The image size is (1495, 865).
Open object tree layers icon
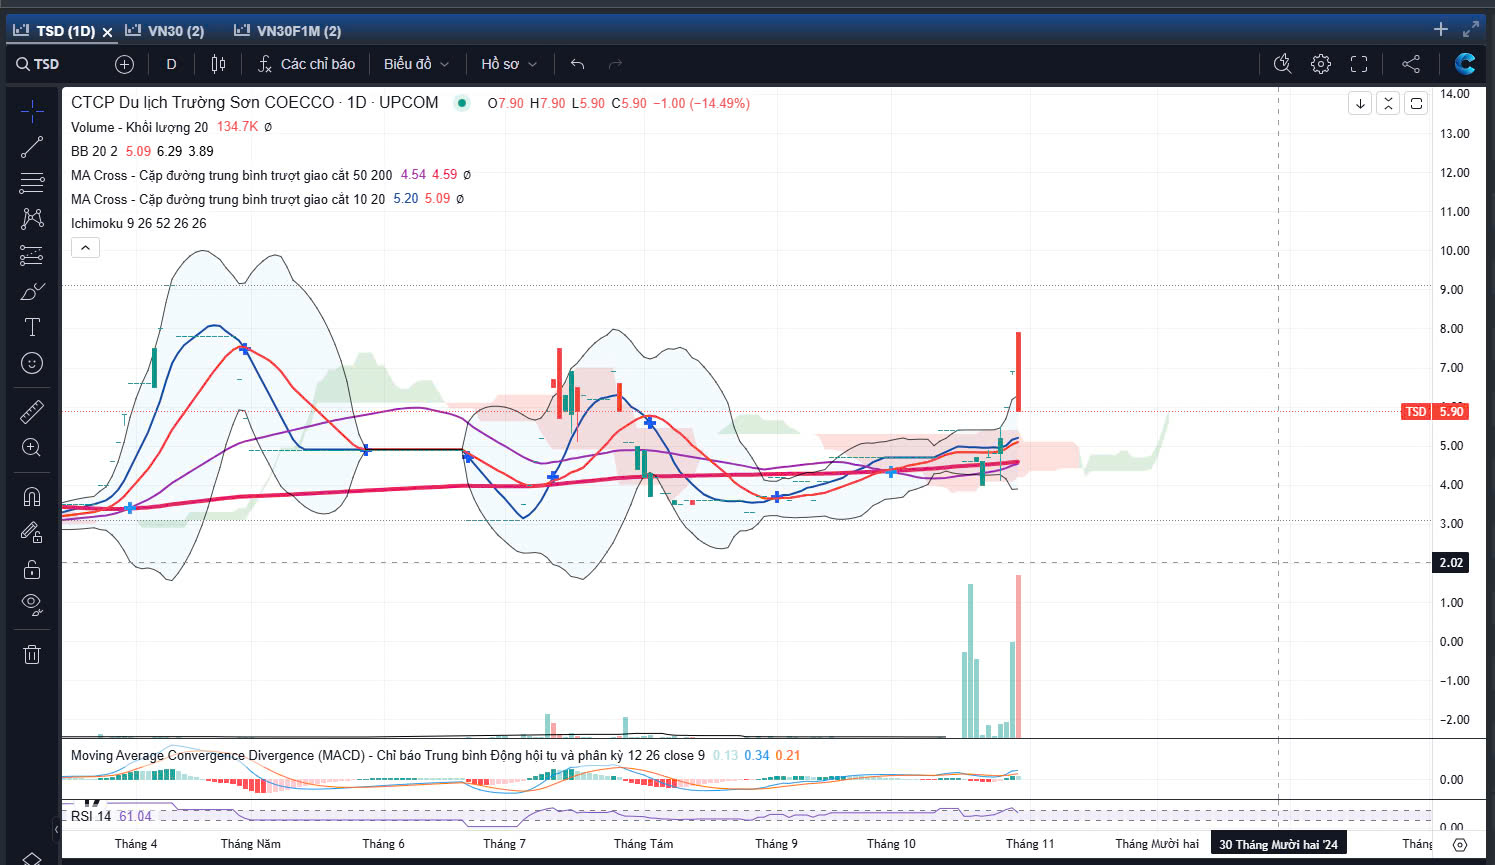[32, 858]
